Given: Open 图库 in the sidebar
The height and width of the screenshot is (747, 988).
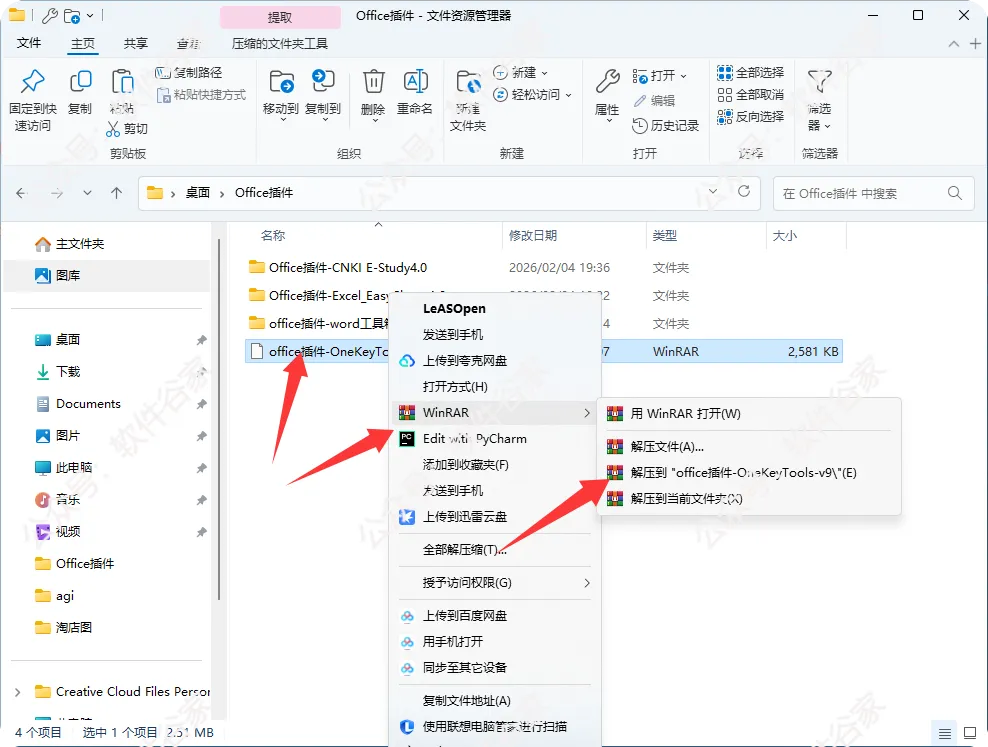Looking at the screenshot, I should click(x=67, y=275).
